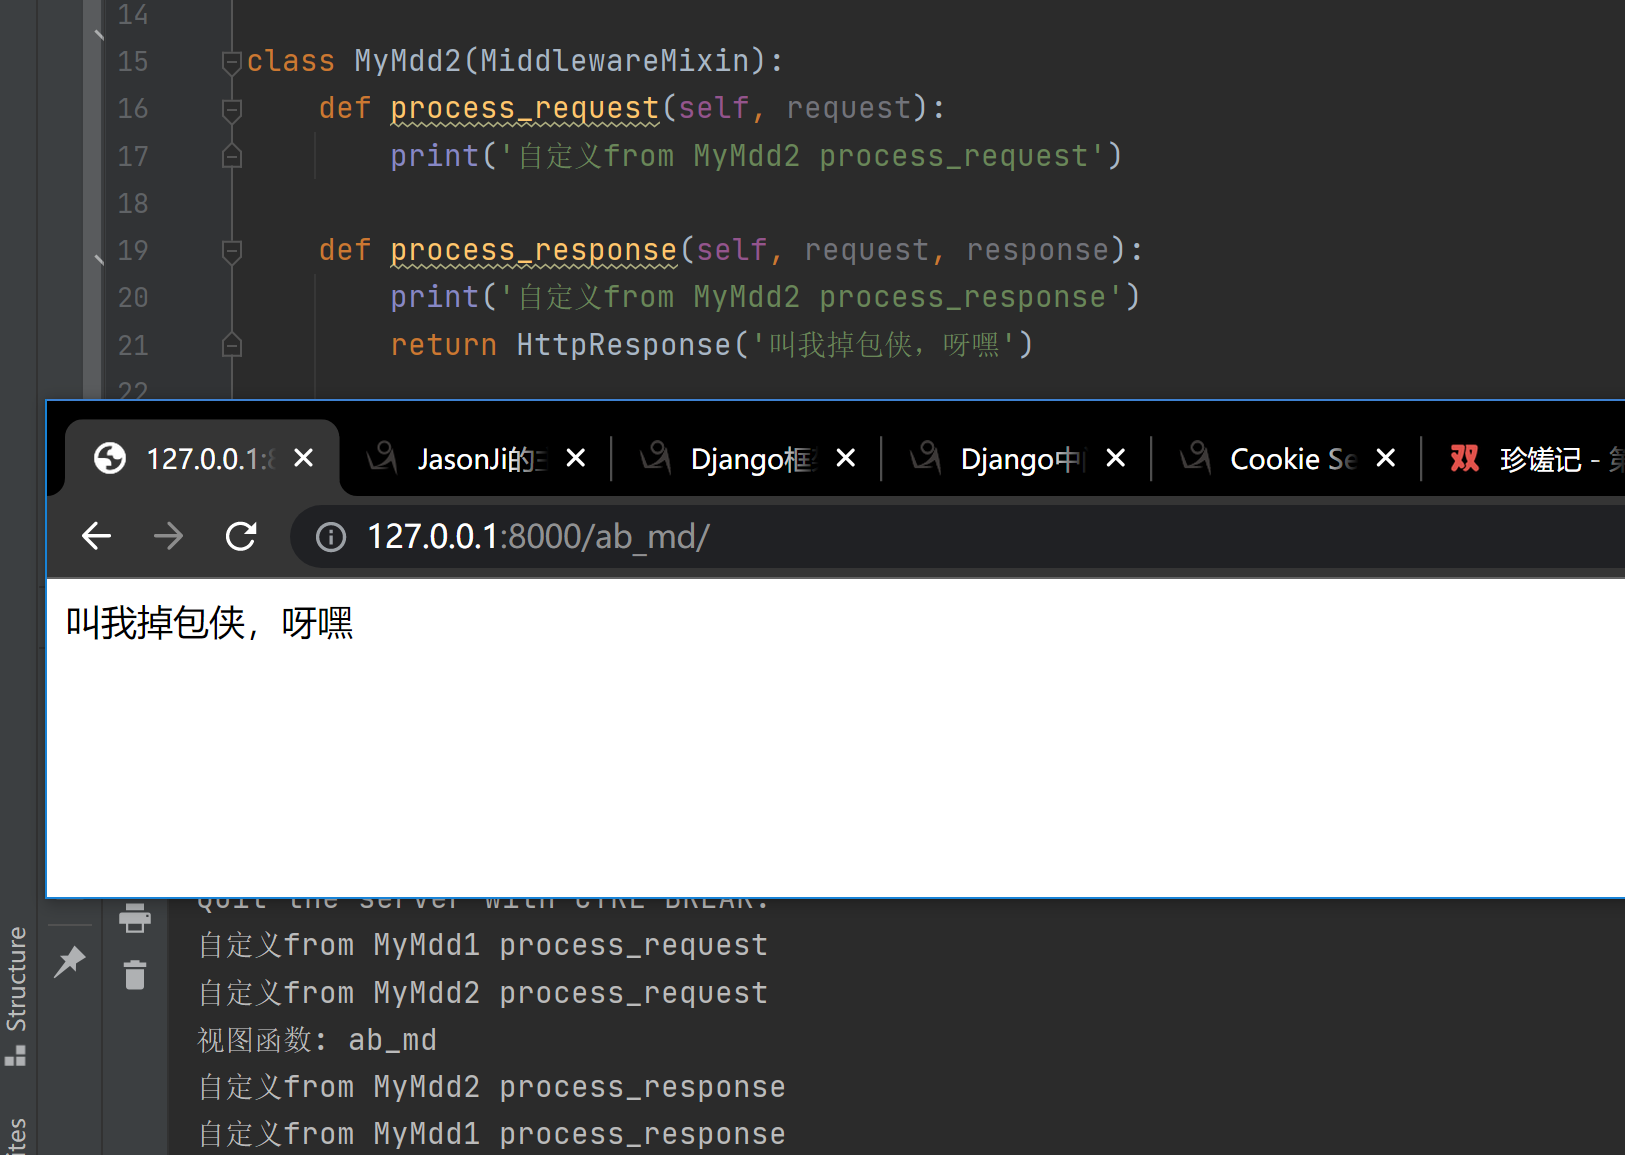Open site information icon in address bar

tap(331, 538)
